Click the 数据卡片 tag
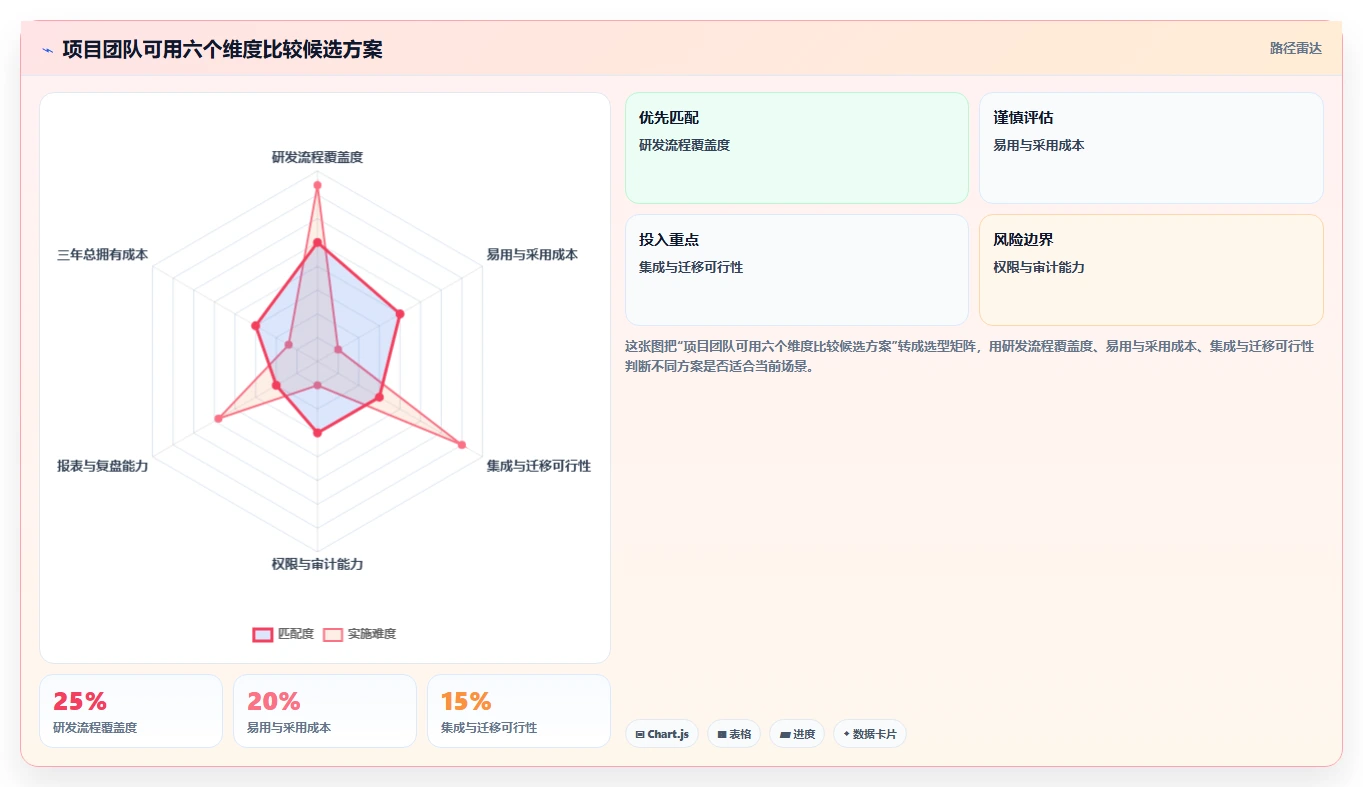Image resolution: width=1363 pixels, height=787 pixels. [870, 734]
